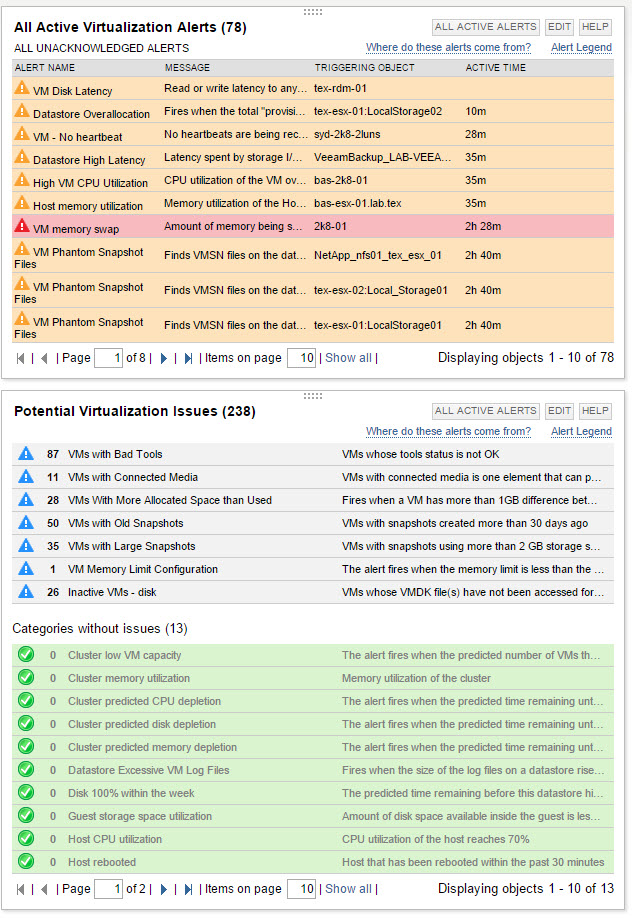The image size is (632, 918).
Task: Click the Page number field in the Active Alerts pager
Action: 108,358
